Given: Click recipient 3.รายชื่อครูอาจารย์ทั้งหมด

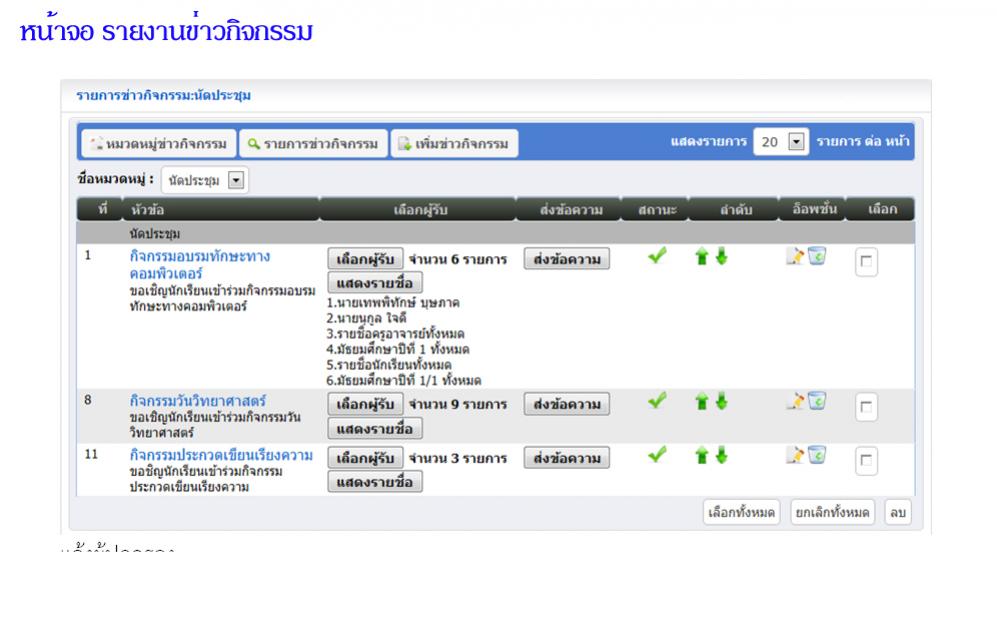Looking at the screenshot, I should coord(395,334).
